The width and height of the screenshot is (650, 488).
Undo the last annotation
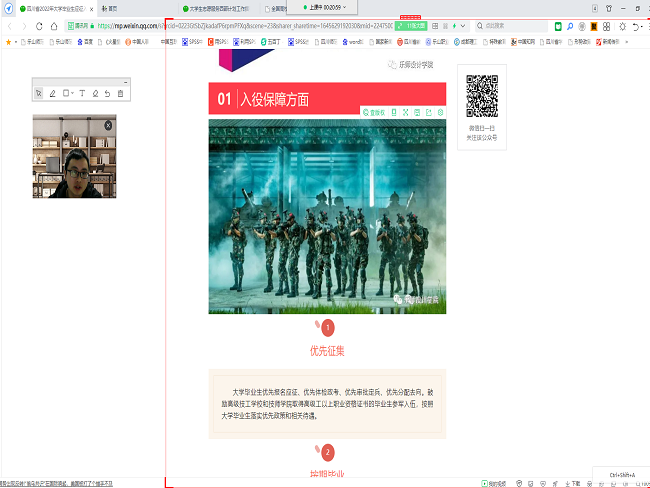[107, 93]
